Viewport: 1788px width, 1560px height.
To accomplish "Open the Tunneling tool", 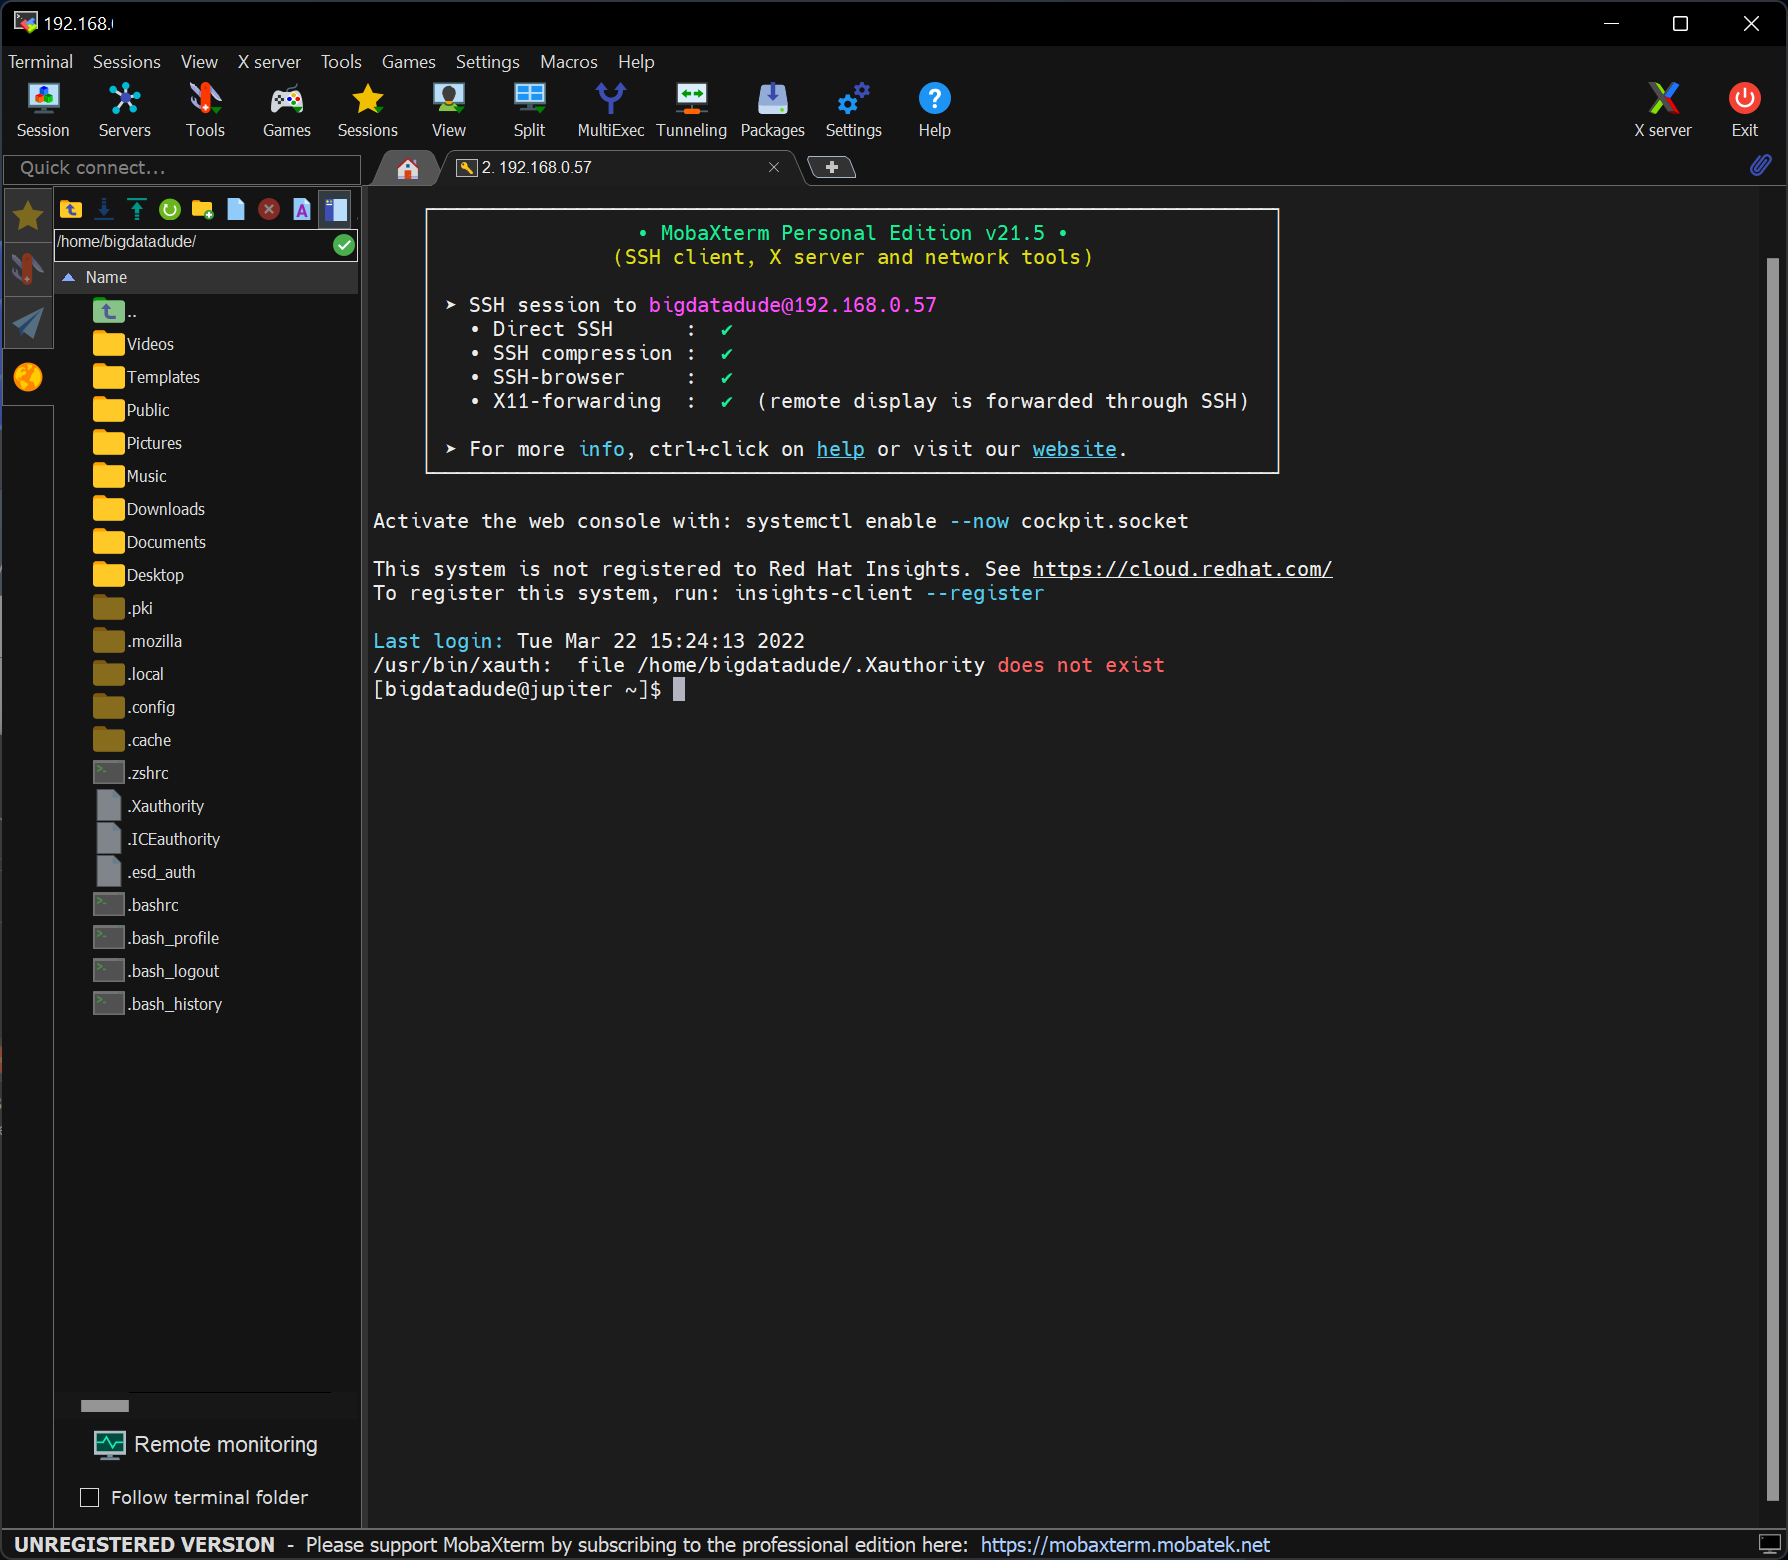I will [x=691, y=110].
